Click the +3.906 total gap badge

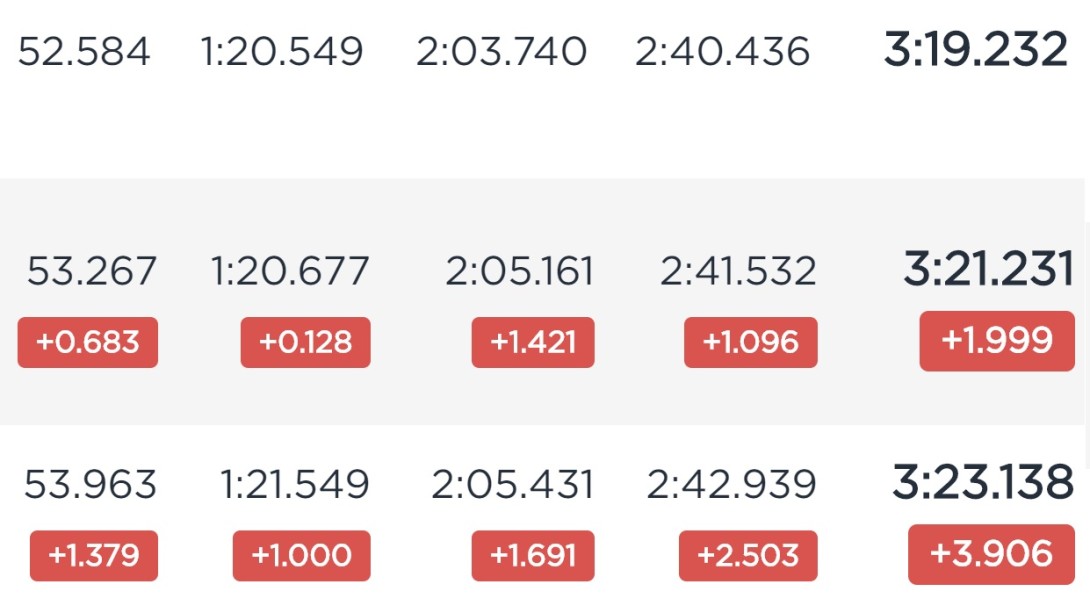coord(991,554)
